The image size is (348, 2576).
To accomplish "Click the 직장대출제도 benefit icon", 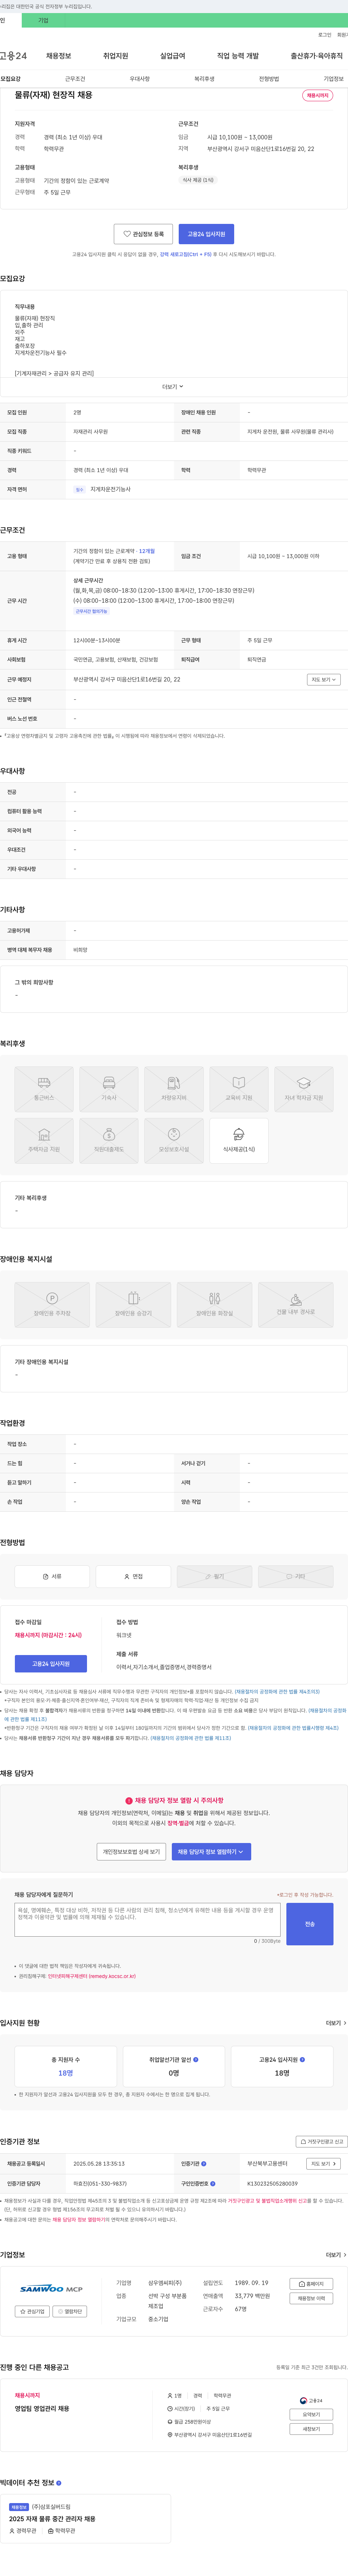I will tap(109, 1141).
